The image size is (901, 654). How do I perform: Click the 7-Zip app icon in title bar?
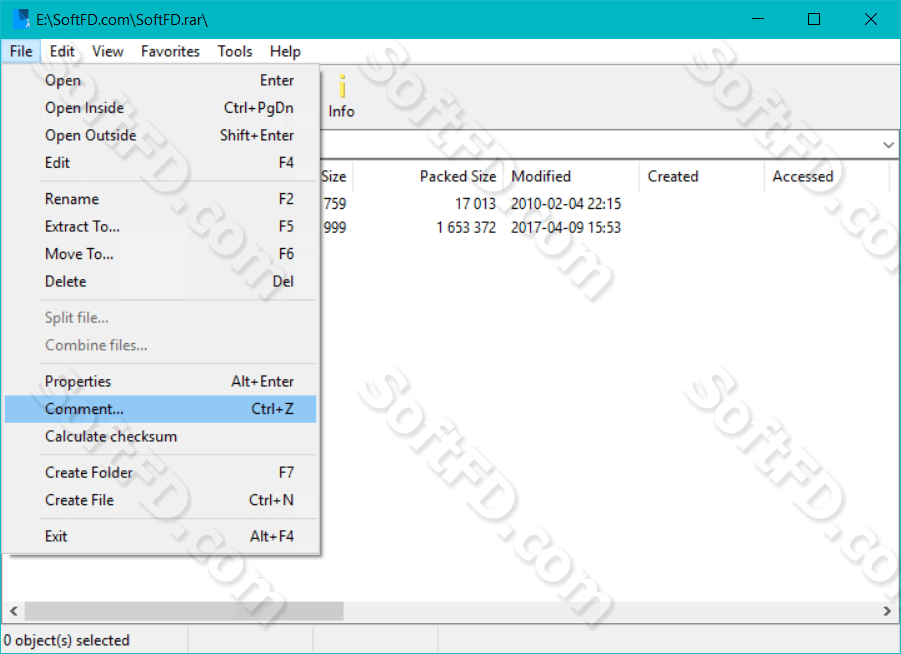click(21, 19)
